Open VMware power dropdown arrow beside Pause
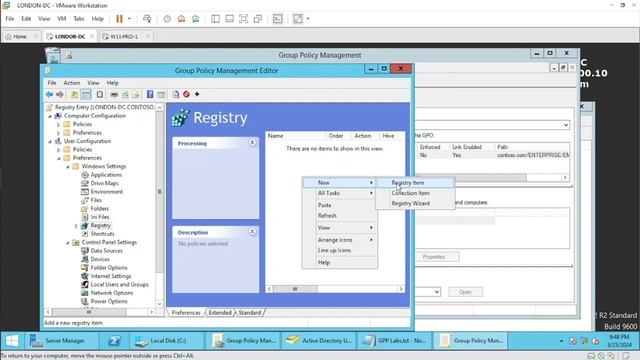This screenshot has width=640, height=360. (129, 19)
